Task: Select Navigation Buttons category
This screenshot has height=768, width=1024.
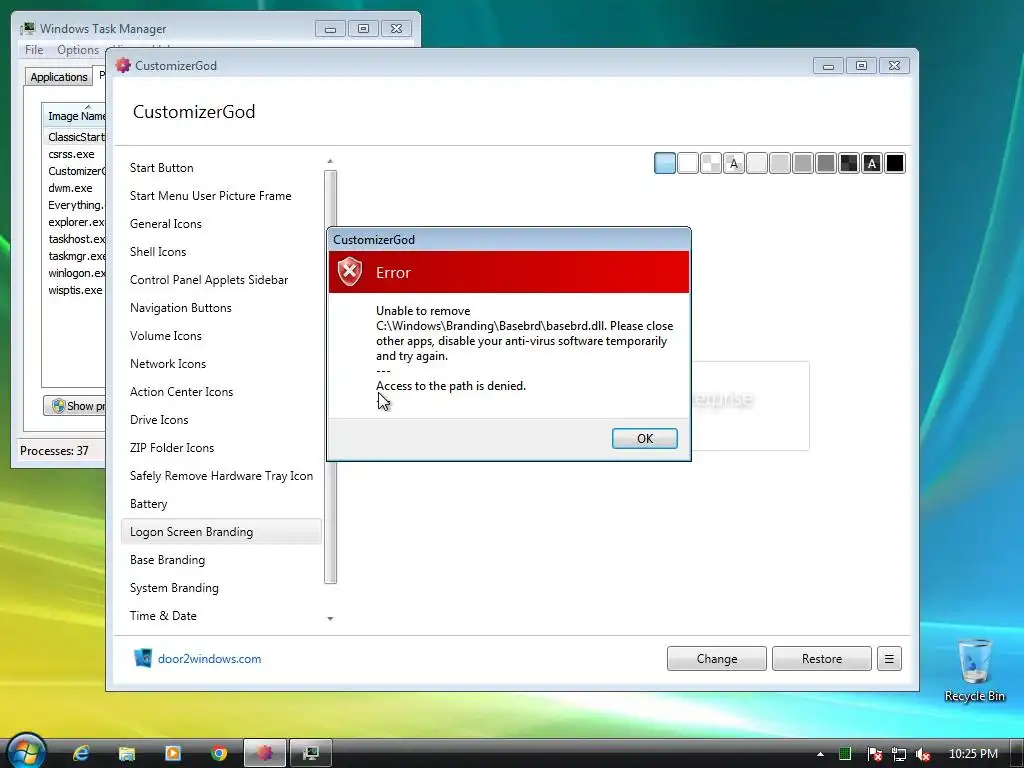Action: point(221,308)
